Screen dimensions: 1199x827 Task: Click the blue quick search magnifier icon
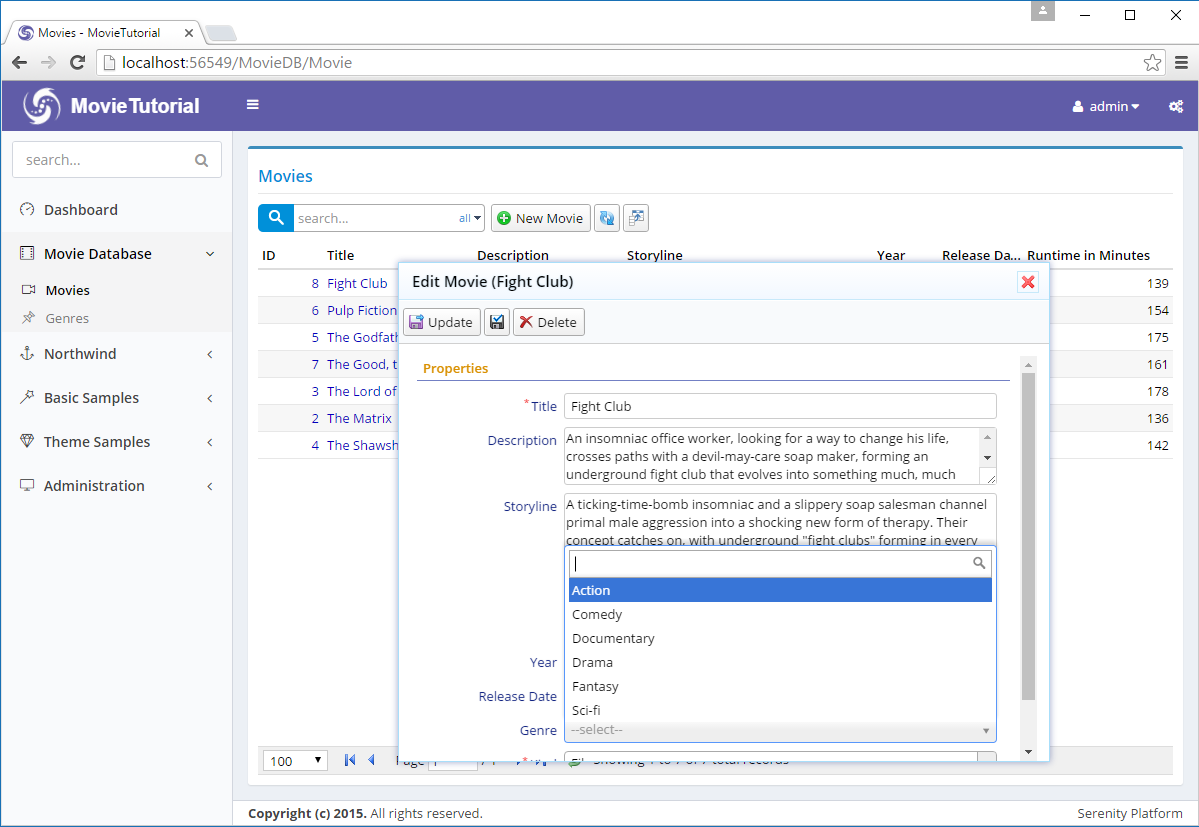tap(276, 218)
